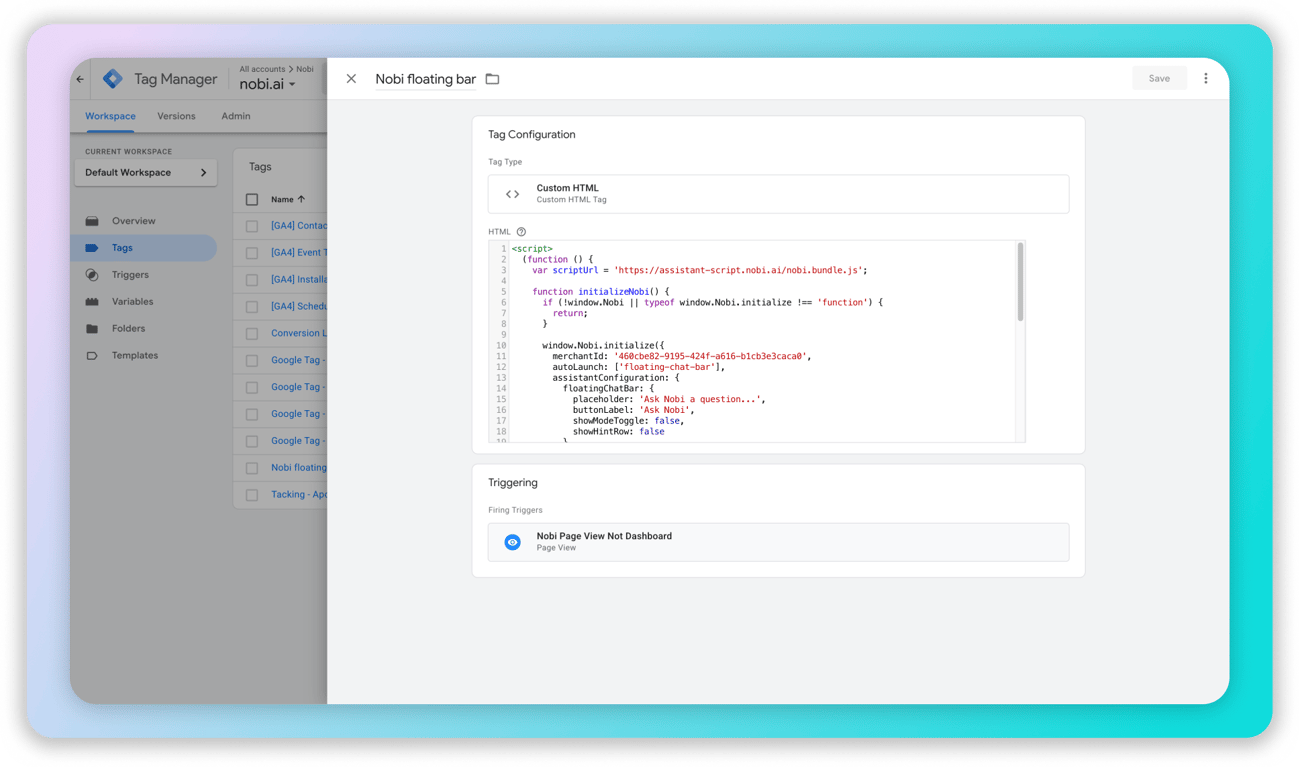This screenshot has width=1300, height=768.
Task: Click the Variables sidebar icon
Action: (92, 302)
